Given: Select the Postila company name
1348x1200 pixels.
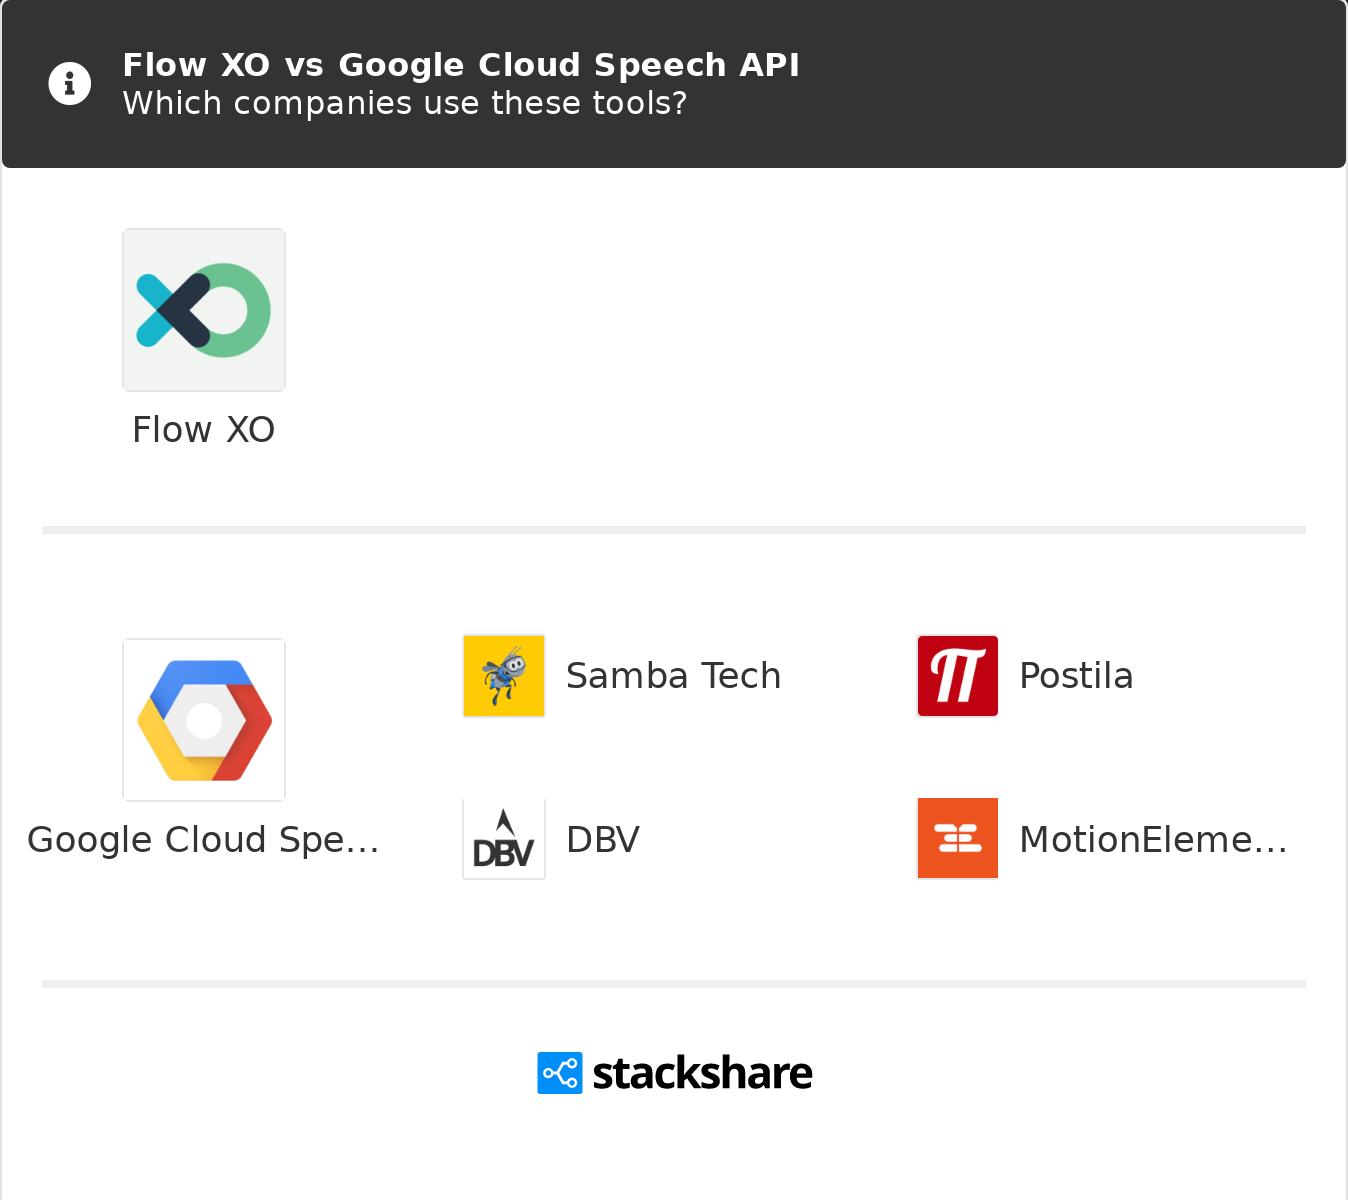Looking at the screenshot, I should click(1076, 676).
